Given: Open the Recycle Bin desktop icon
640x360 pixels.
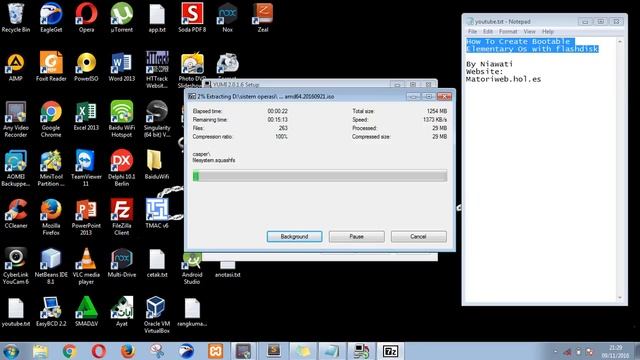Looking at the screenshot, I should pyautogui.click(x=16, y=18).
